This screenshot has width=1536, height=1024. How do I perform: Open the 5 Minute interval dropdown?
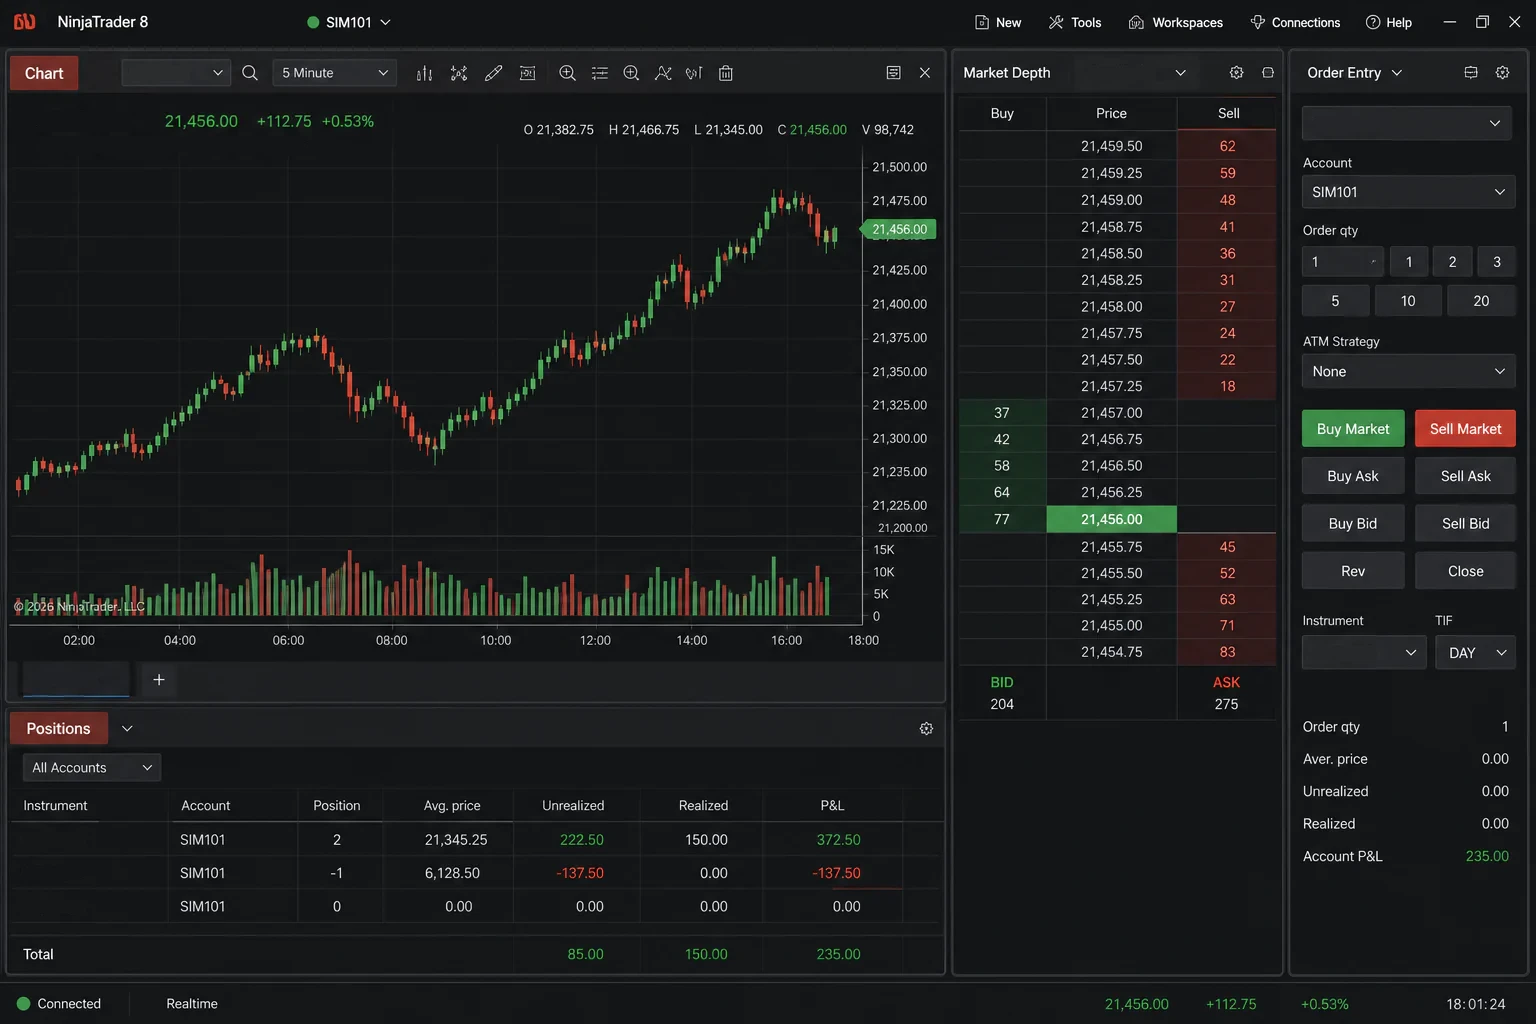point(334,73)
